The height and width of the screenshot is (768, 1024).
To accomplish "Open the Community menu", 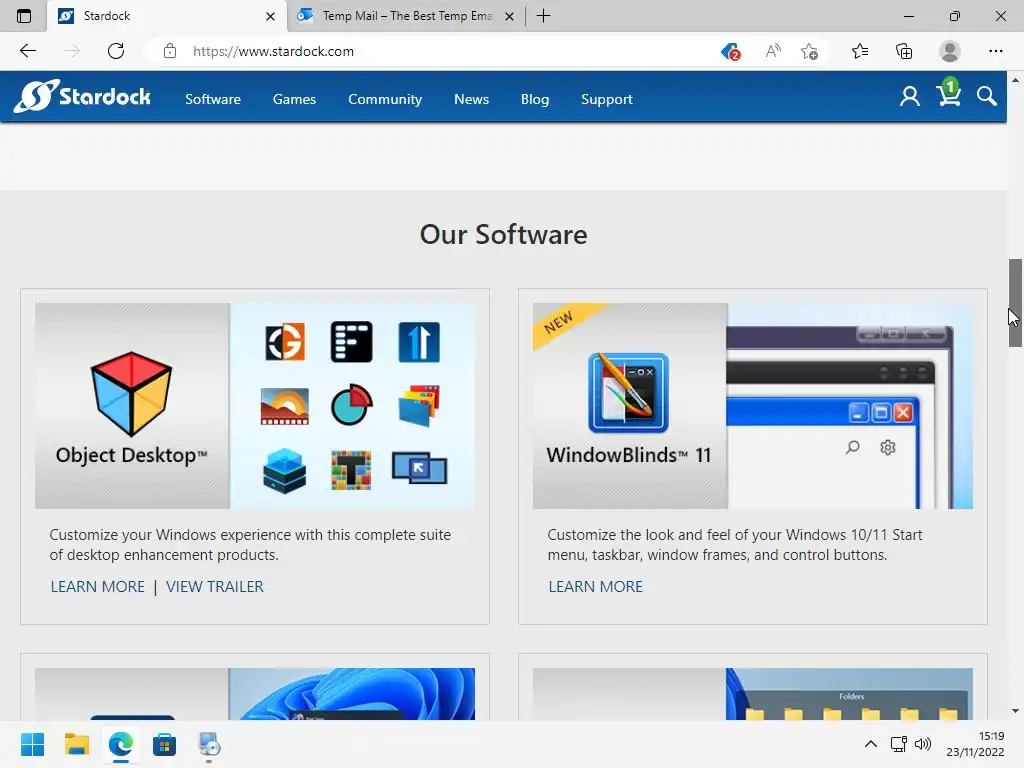I will pos(385,99).
